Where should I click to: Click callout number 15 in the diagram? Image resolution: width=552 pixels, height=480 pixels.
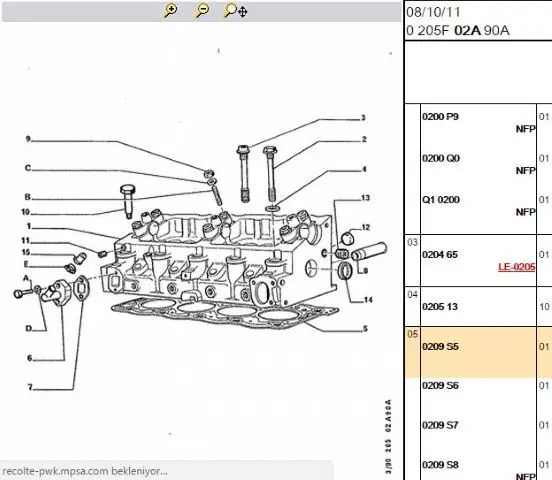coord(26,253)
